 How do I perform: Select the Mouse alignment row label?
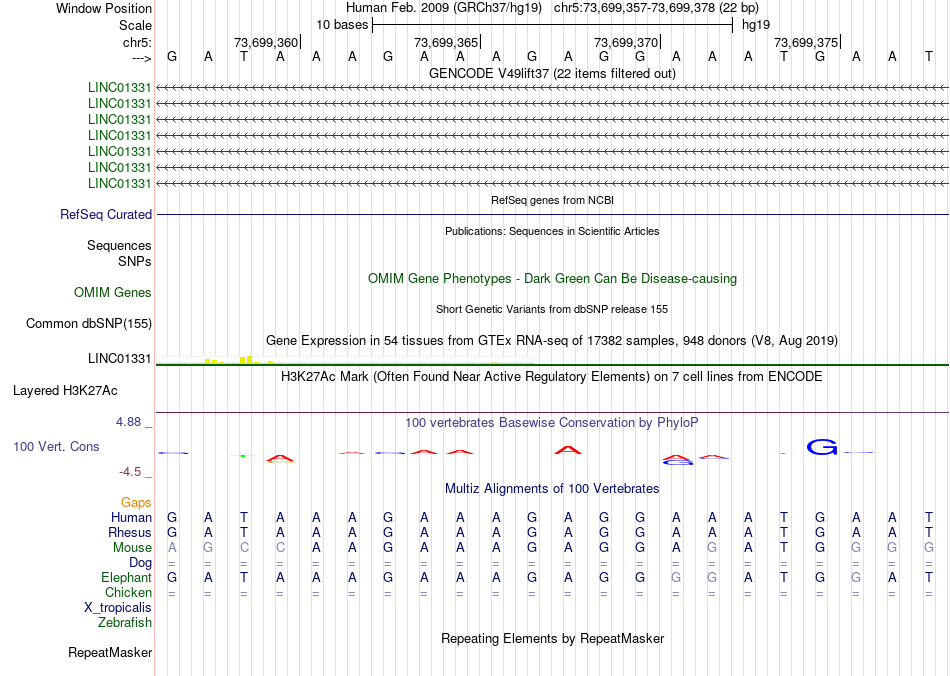pyautogui.click(x=132, y=548)
